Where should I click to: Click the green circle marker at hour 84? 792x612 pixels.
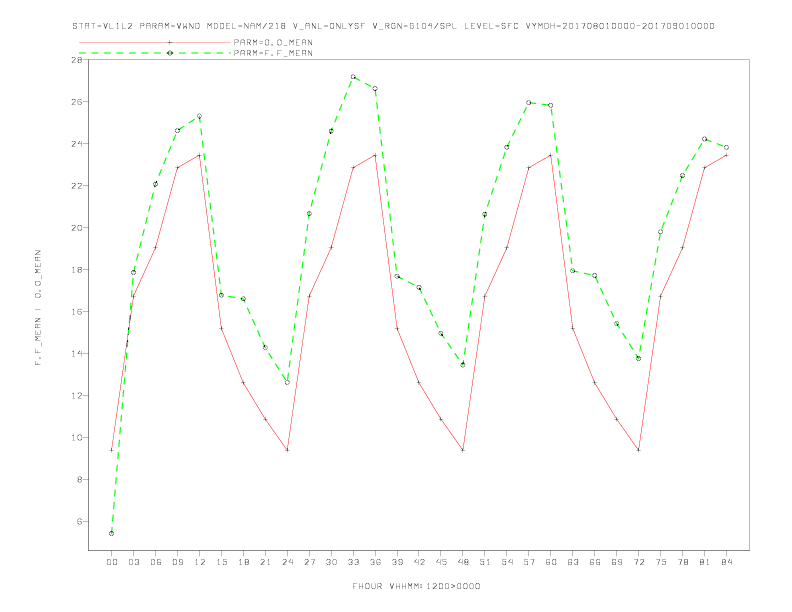pyautogui.click(x=726, y=147)
